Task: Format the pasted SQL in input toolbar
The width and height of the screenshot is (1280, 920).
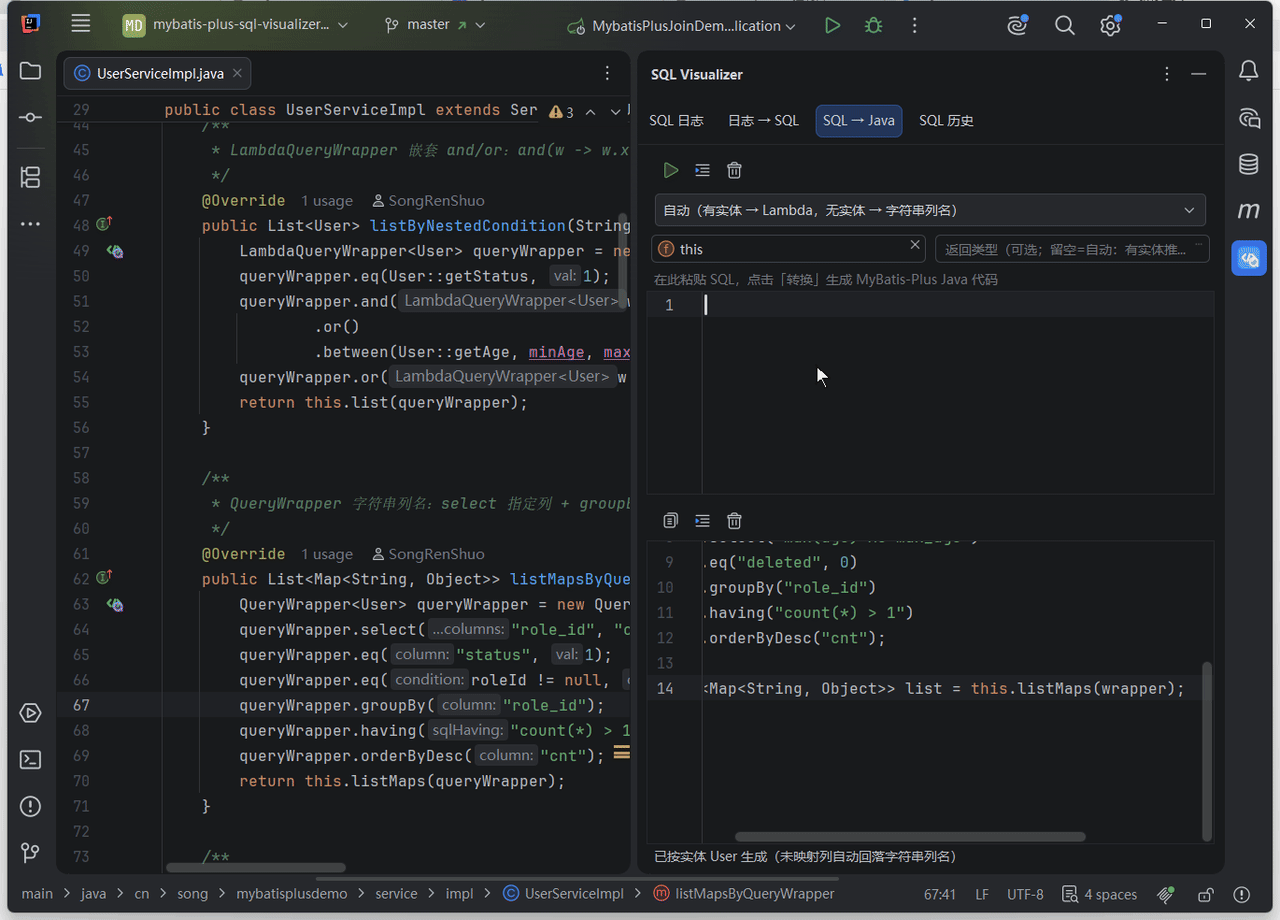Action: pyautogui.click(x=702, y=171)
